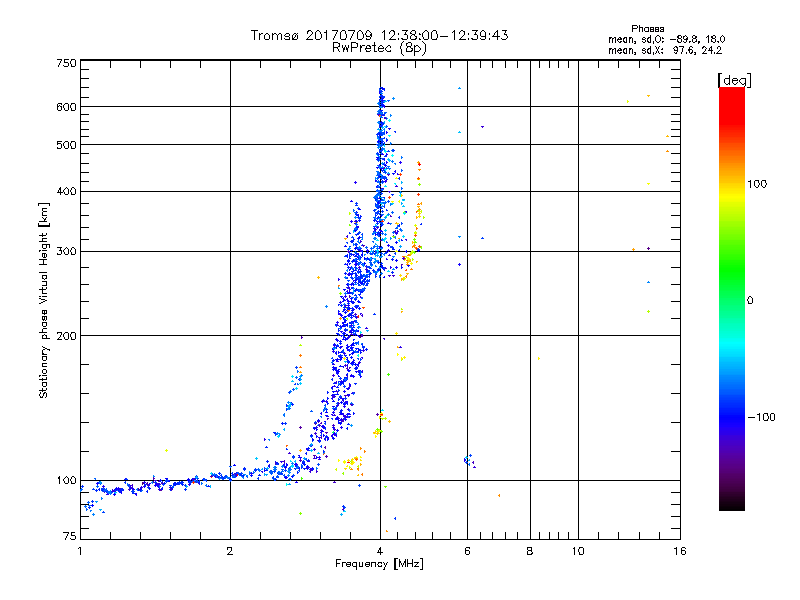Click the colorbar tick label '0'
Viewport: 800px width, 600px height.
coord(750,301)
